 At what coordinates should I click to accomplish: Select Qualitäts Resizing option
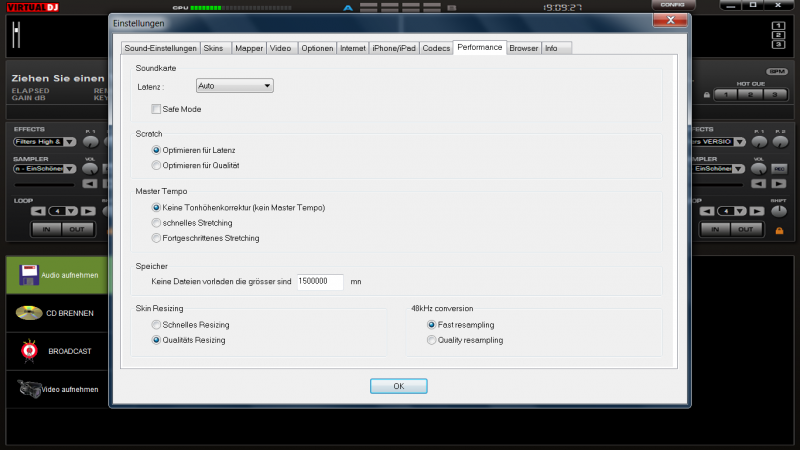coord(156,340)
